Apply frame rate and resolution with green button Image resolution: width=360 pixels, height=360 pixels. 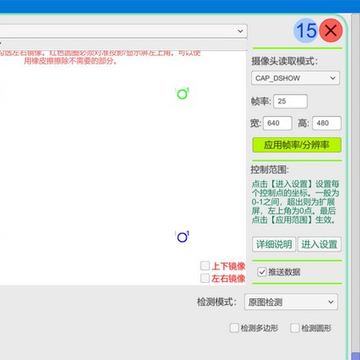[297, 145]
